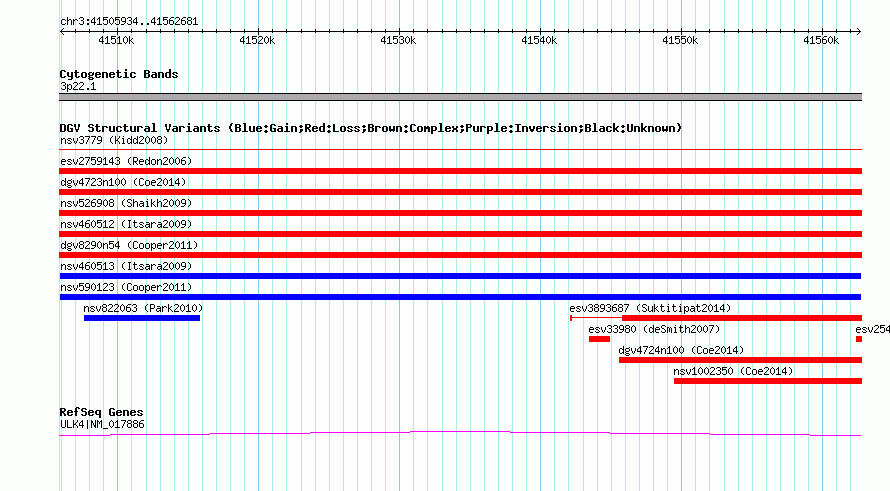Click the 41510k ruler tick label

(x=116, y=40)
